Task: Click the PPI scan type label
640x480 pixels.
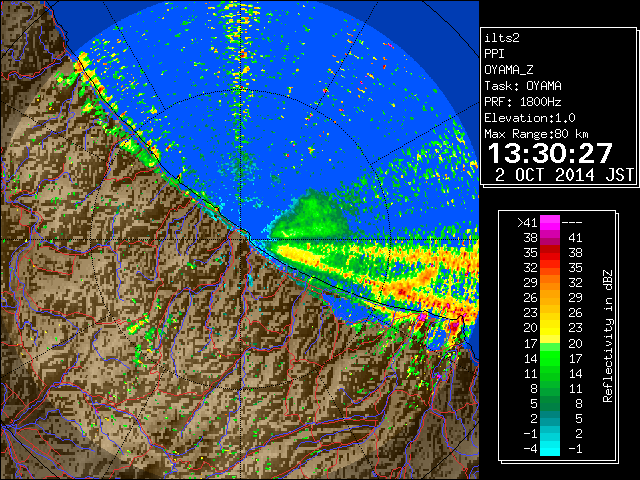Action: click(x=494, y=54)
